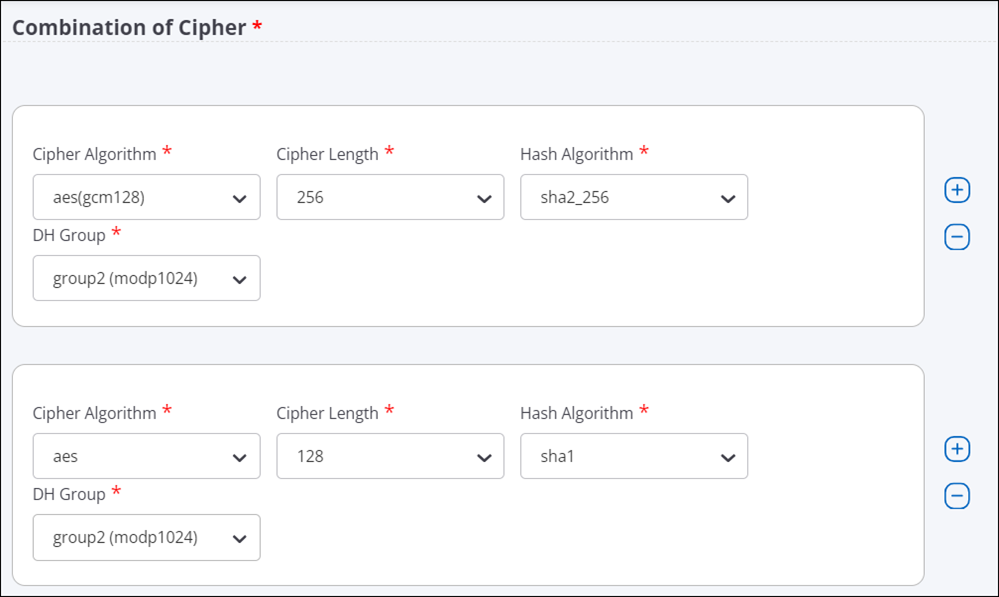This screenshot has width=999, height=597.
Task: Click the Cipher Length label above 128
Action: click(x=327, y=413)
